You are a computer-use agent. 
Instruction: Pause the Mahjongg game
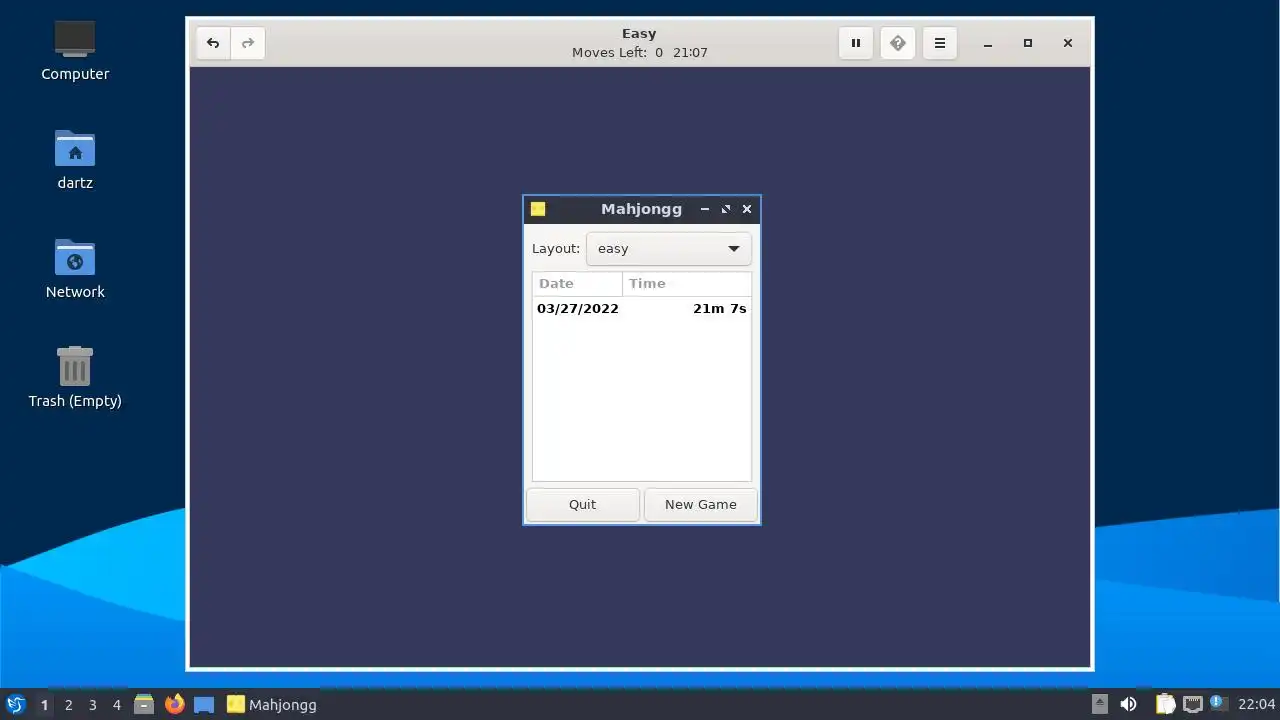[x=856, y=43]
